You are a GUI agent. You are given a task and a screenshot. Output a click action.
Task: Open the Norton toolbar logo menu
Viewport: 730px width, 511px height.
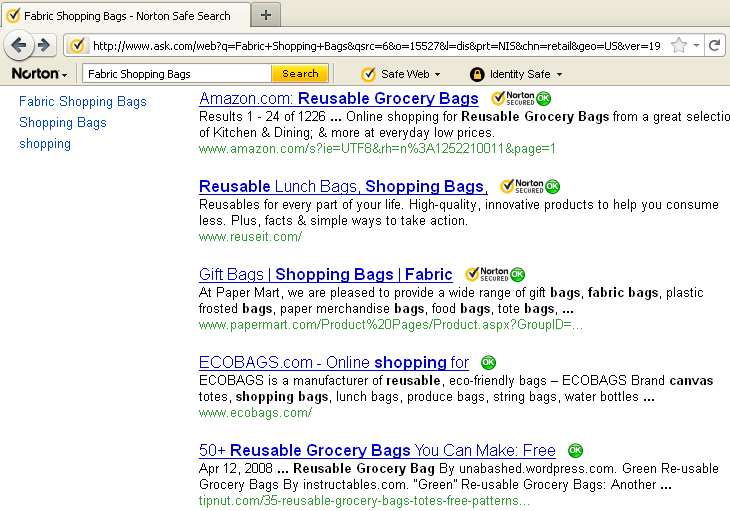[39, 74]
